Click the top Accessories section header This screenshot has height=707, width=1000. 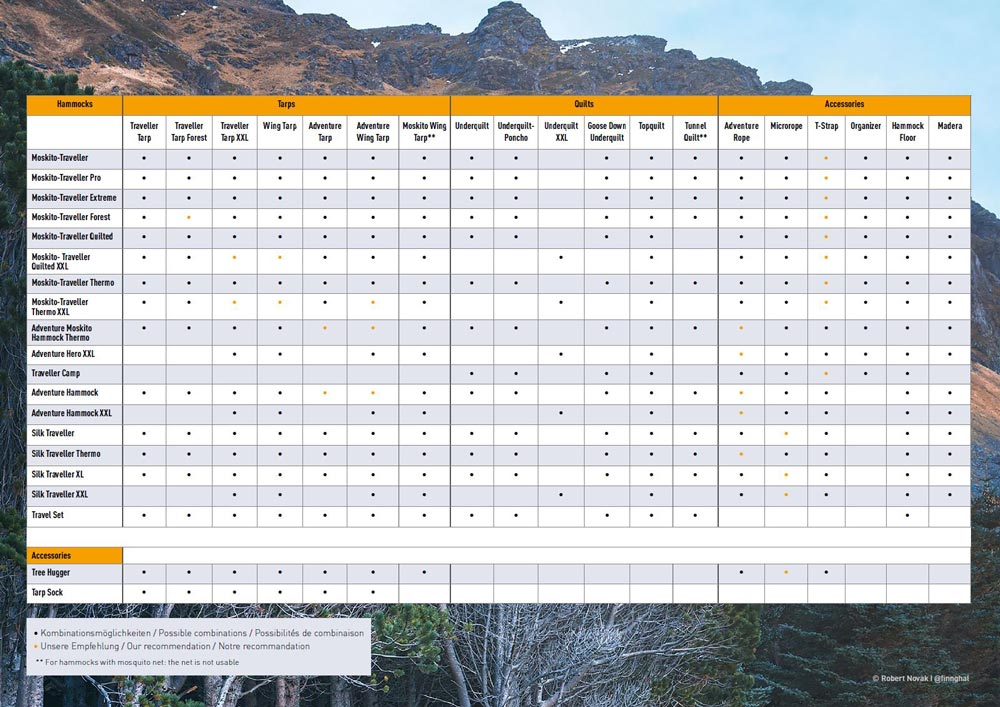(x=844, y=104)
